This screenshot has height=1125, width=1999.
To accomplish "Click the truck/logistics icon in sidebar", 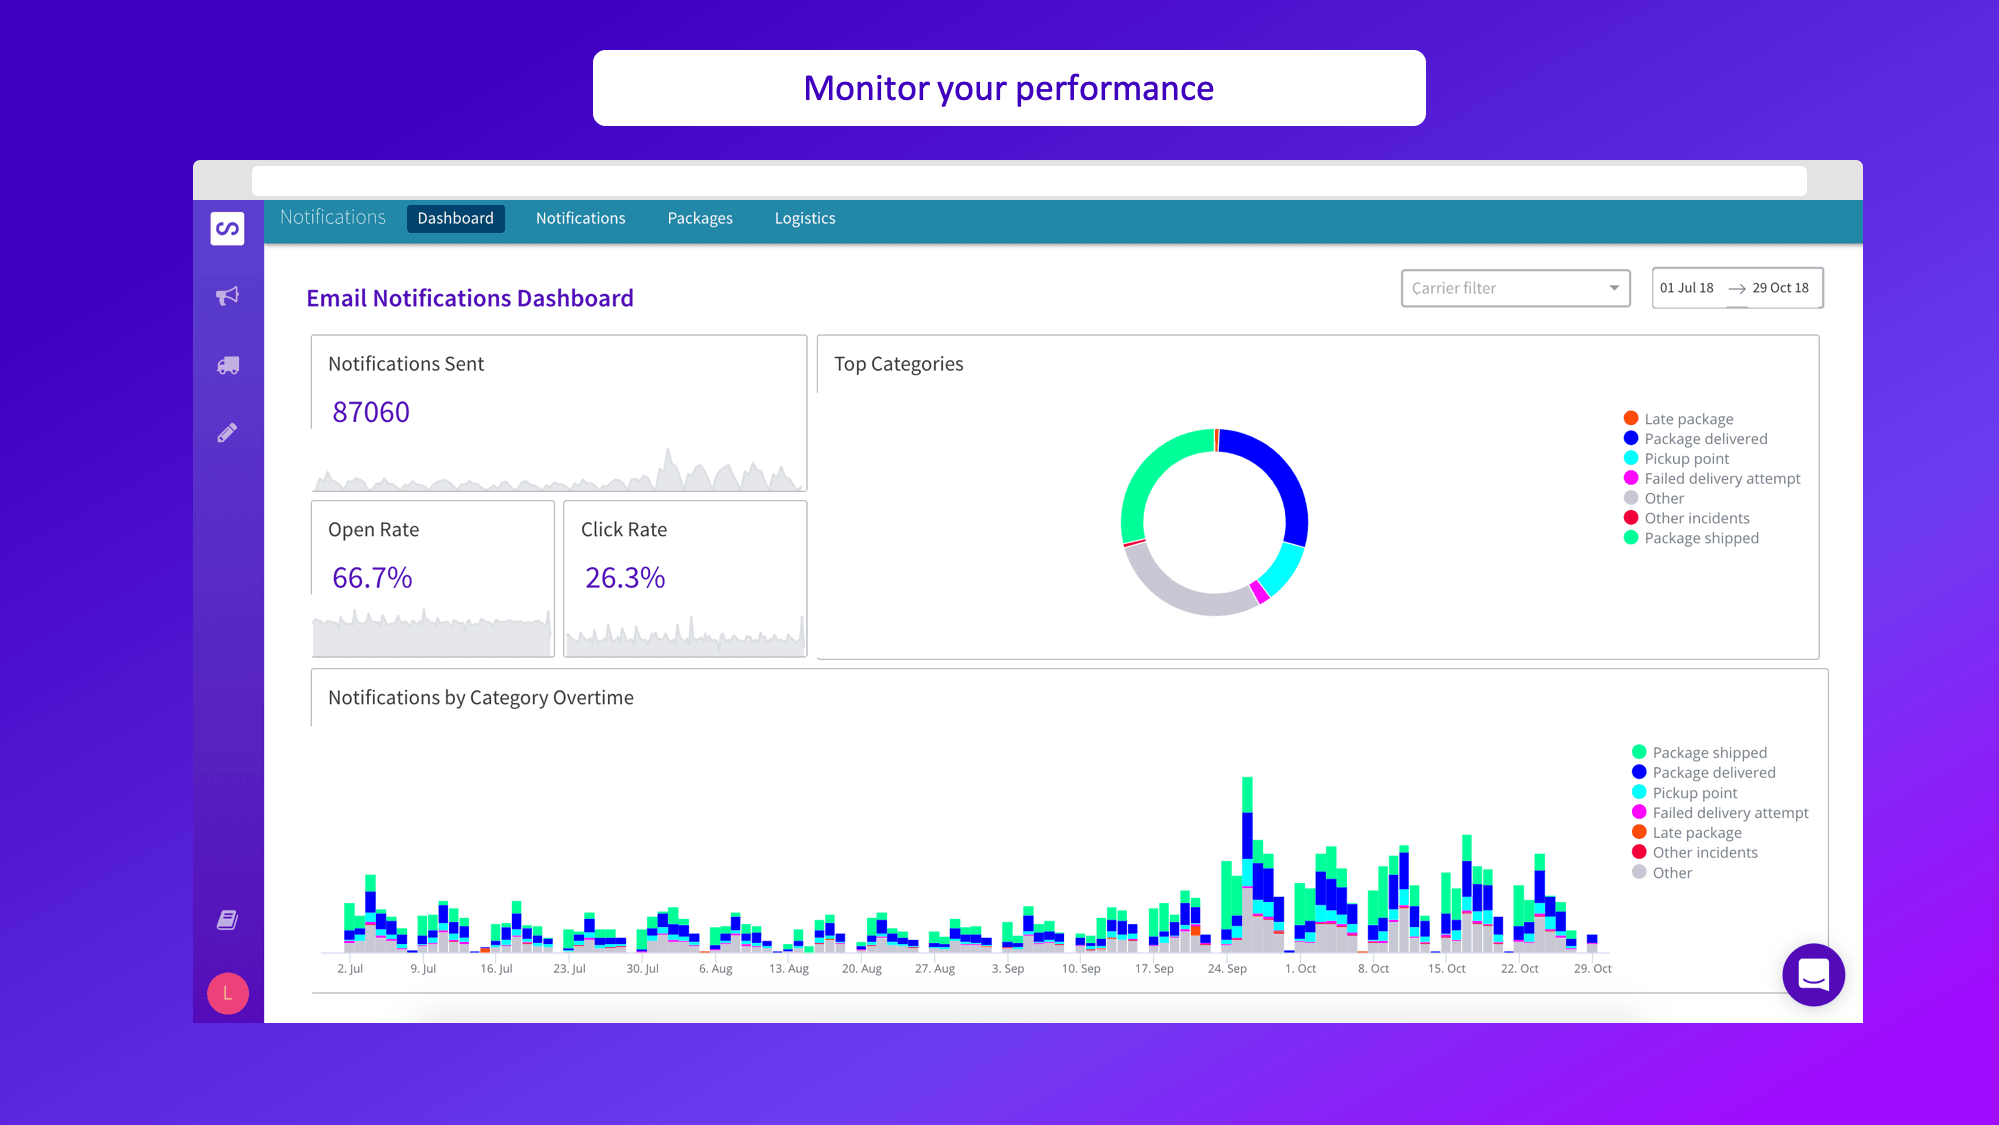I will click(228, 364).
